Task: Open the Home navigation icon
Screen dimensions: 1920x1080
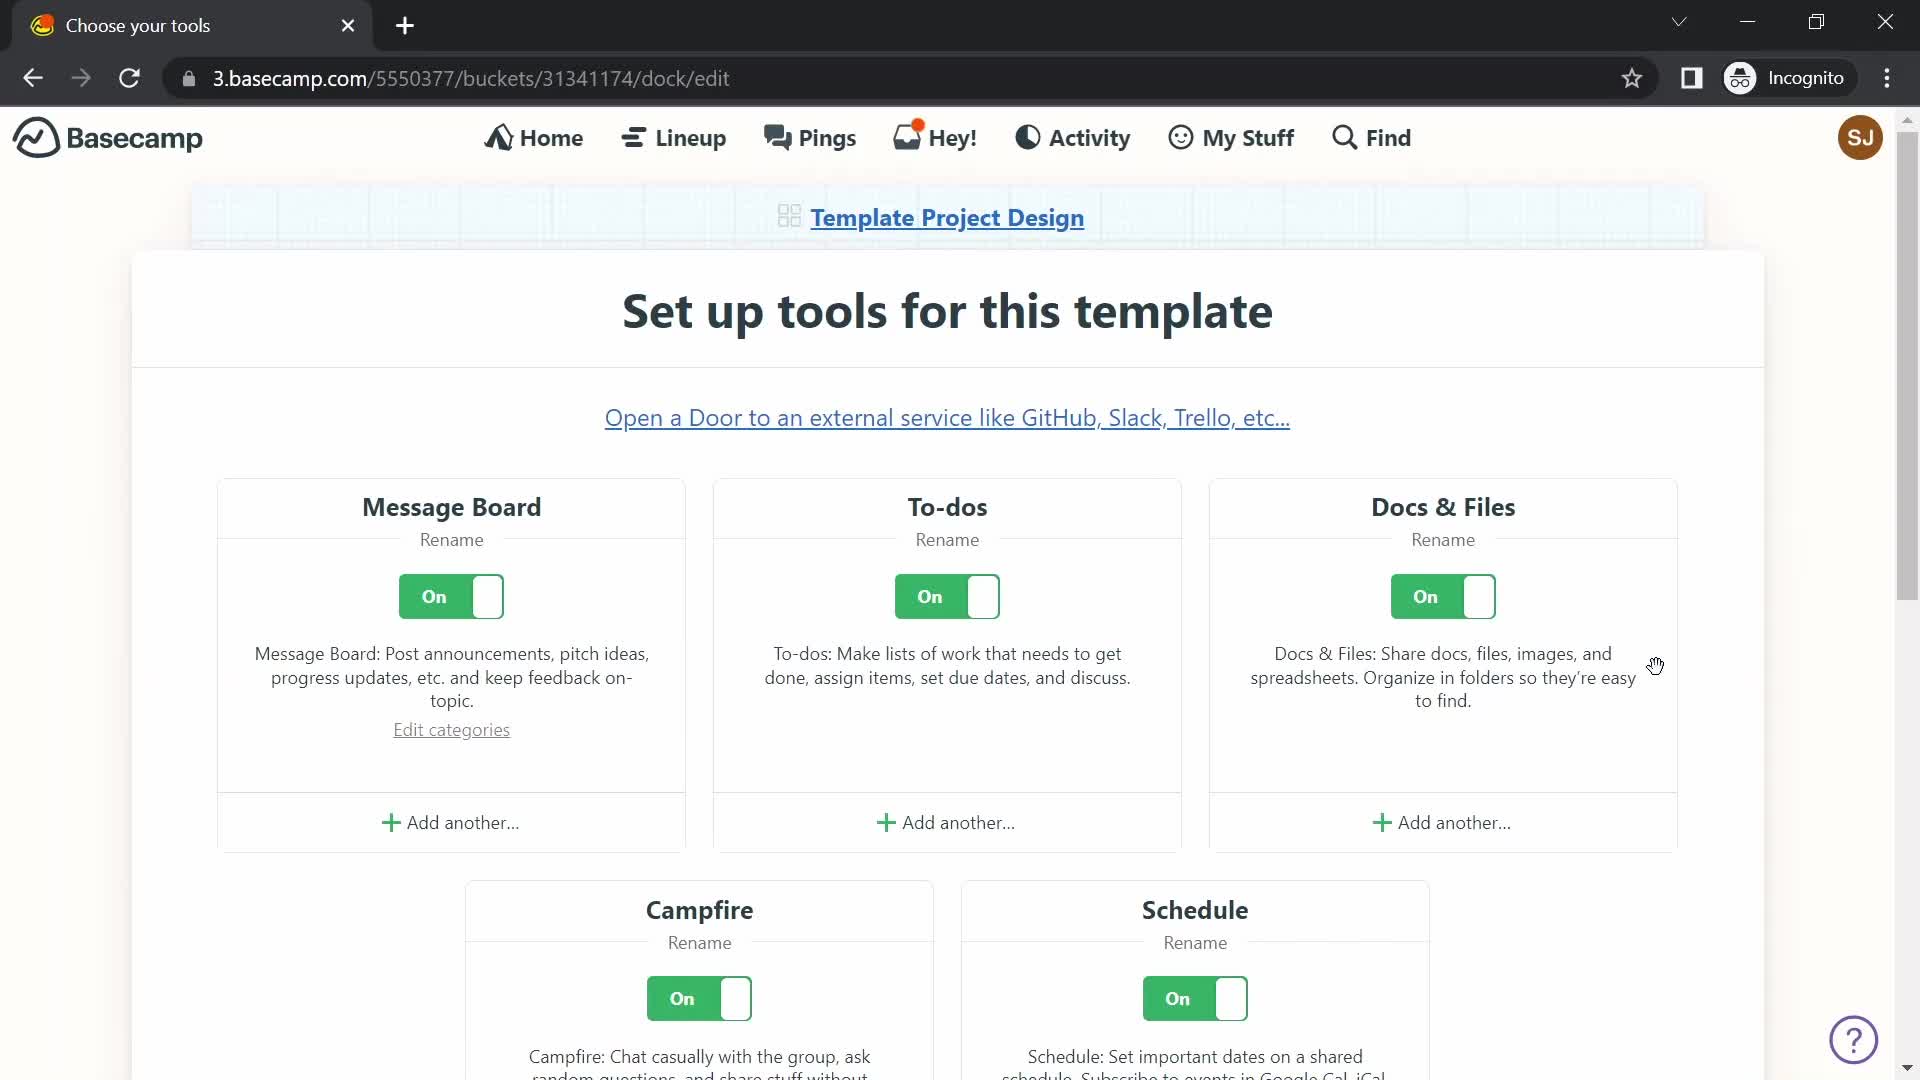Action: pos(501,137)
